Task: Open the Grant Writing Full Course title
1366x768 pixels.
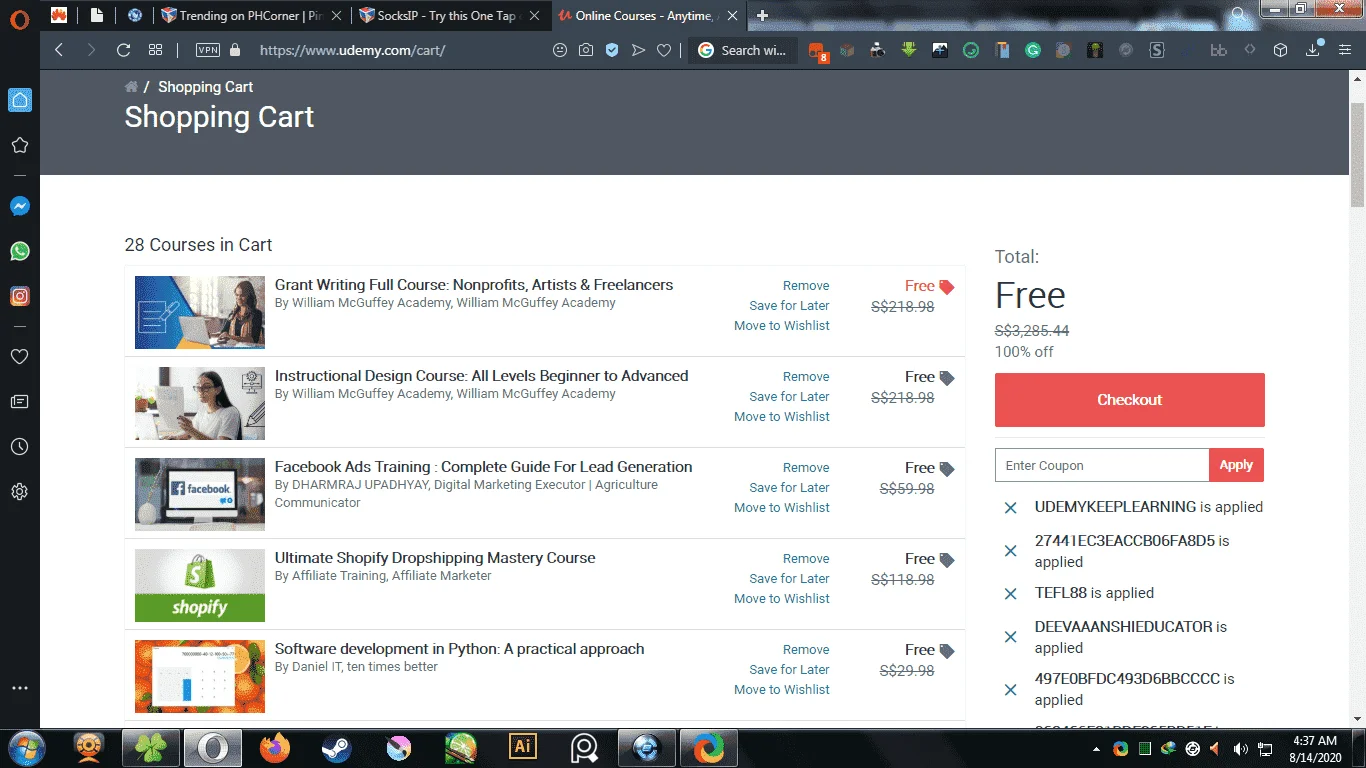Action: [x=474, y=285]
